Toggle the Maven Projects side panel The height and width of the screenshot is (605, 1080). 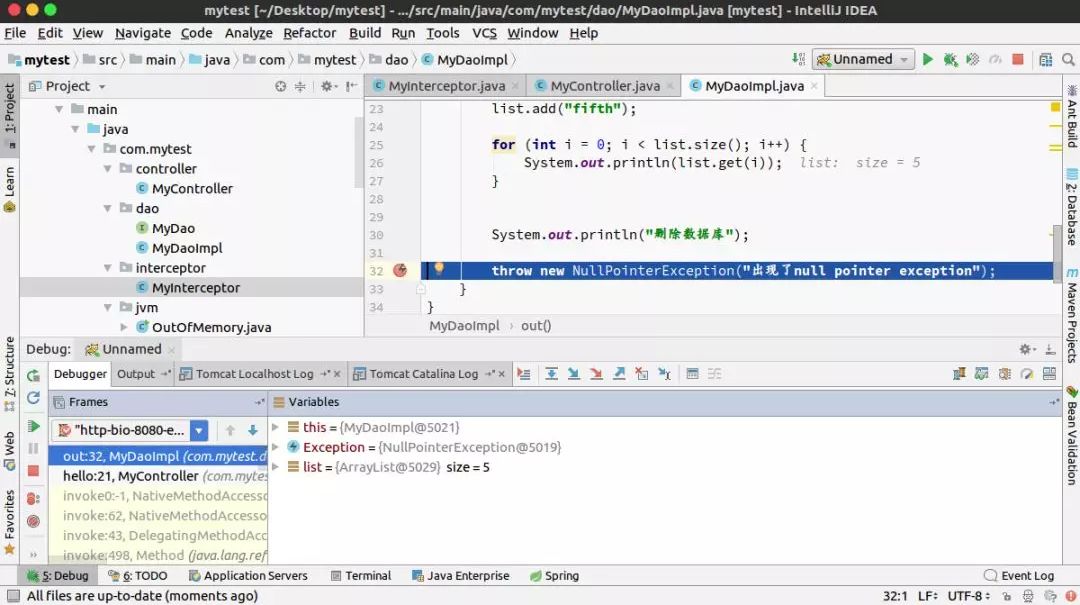[1072, 316]
